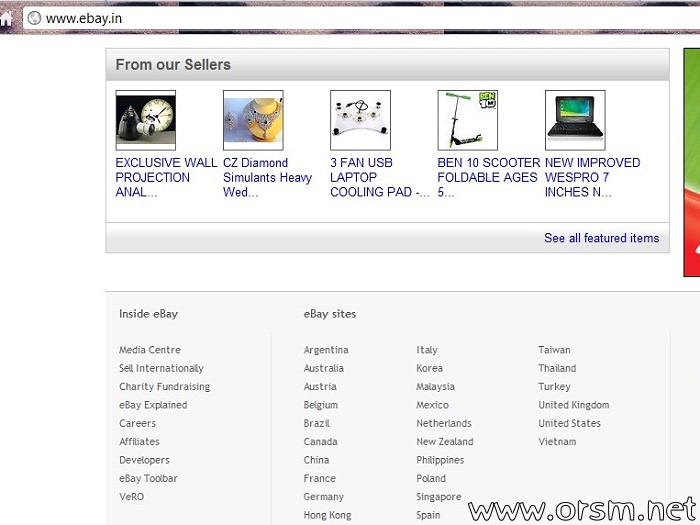Screen dimensions: 700x525
Task: Open the wall projection clock thumbnail
Action: click(x=146, y=120)
